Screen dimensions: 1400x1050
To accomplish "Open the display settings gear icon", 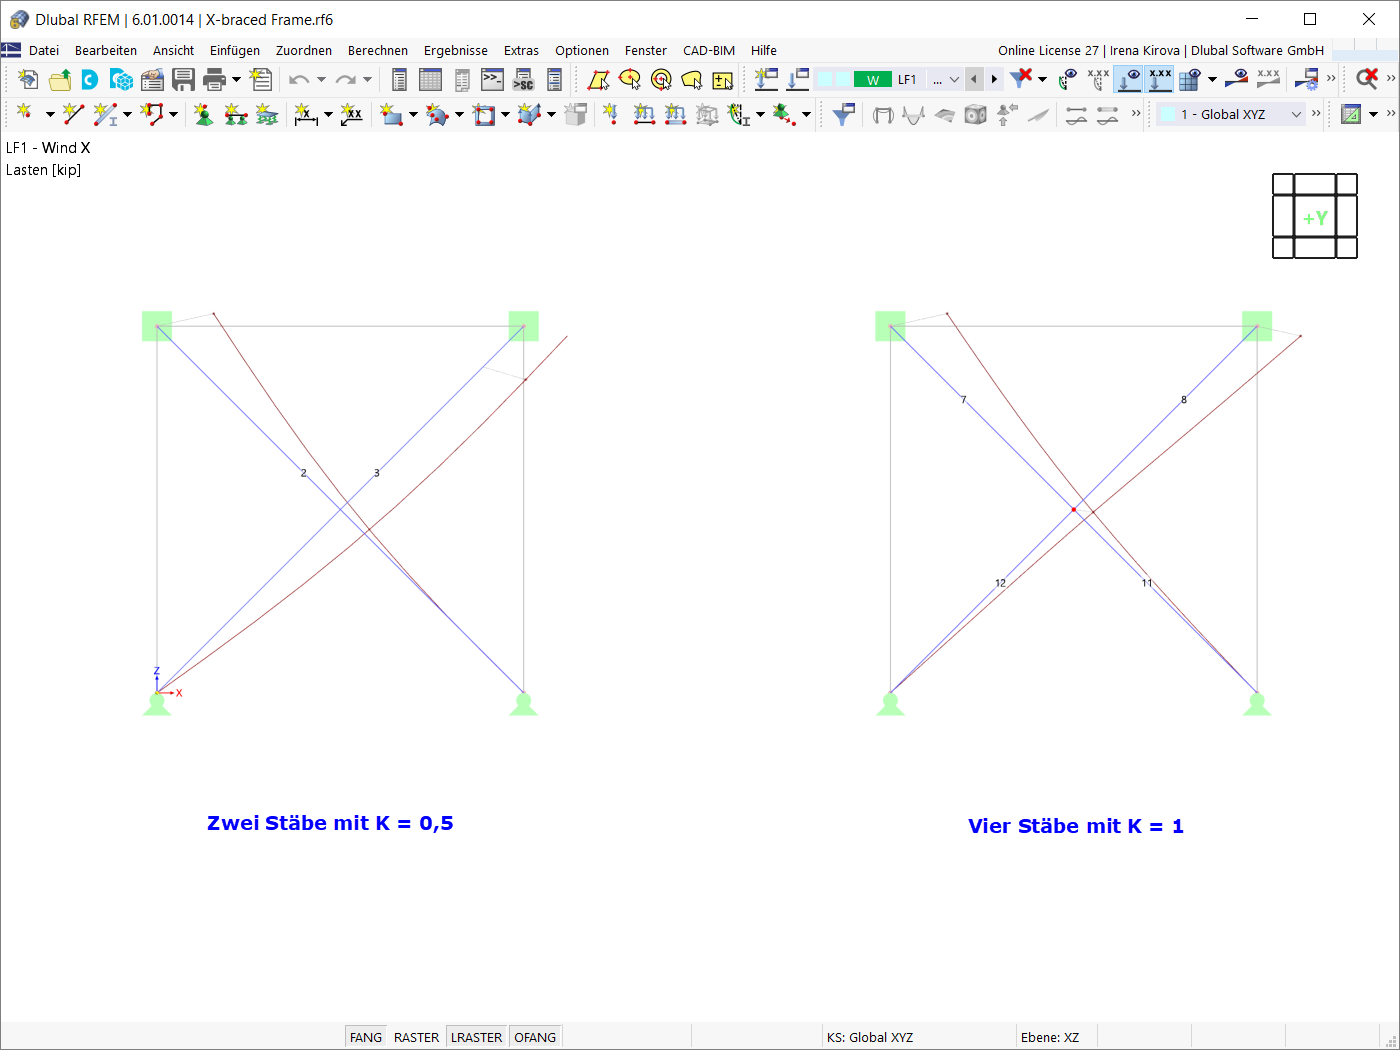I will (1306, 79).
